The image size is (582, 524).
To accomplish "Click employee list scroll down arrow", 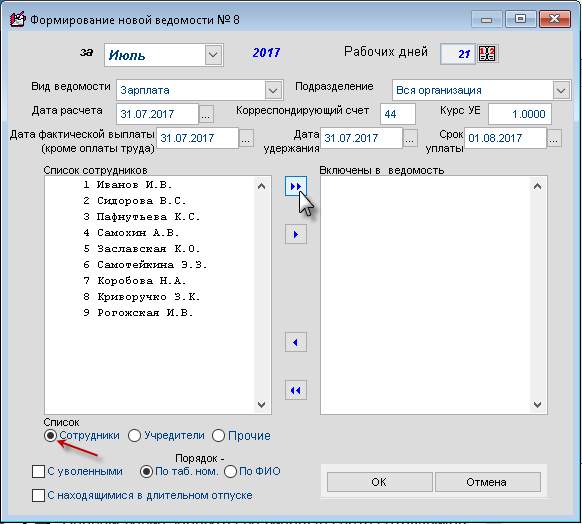I will 261,405.
